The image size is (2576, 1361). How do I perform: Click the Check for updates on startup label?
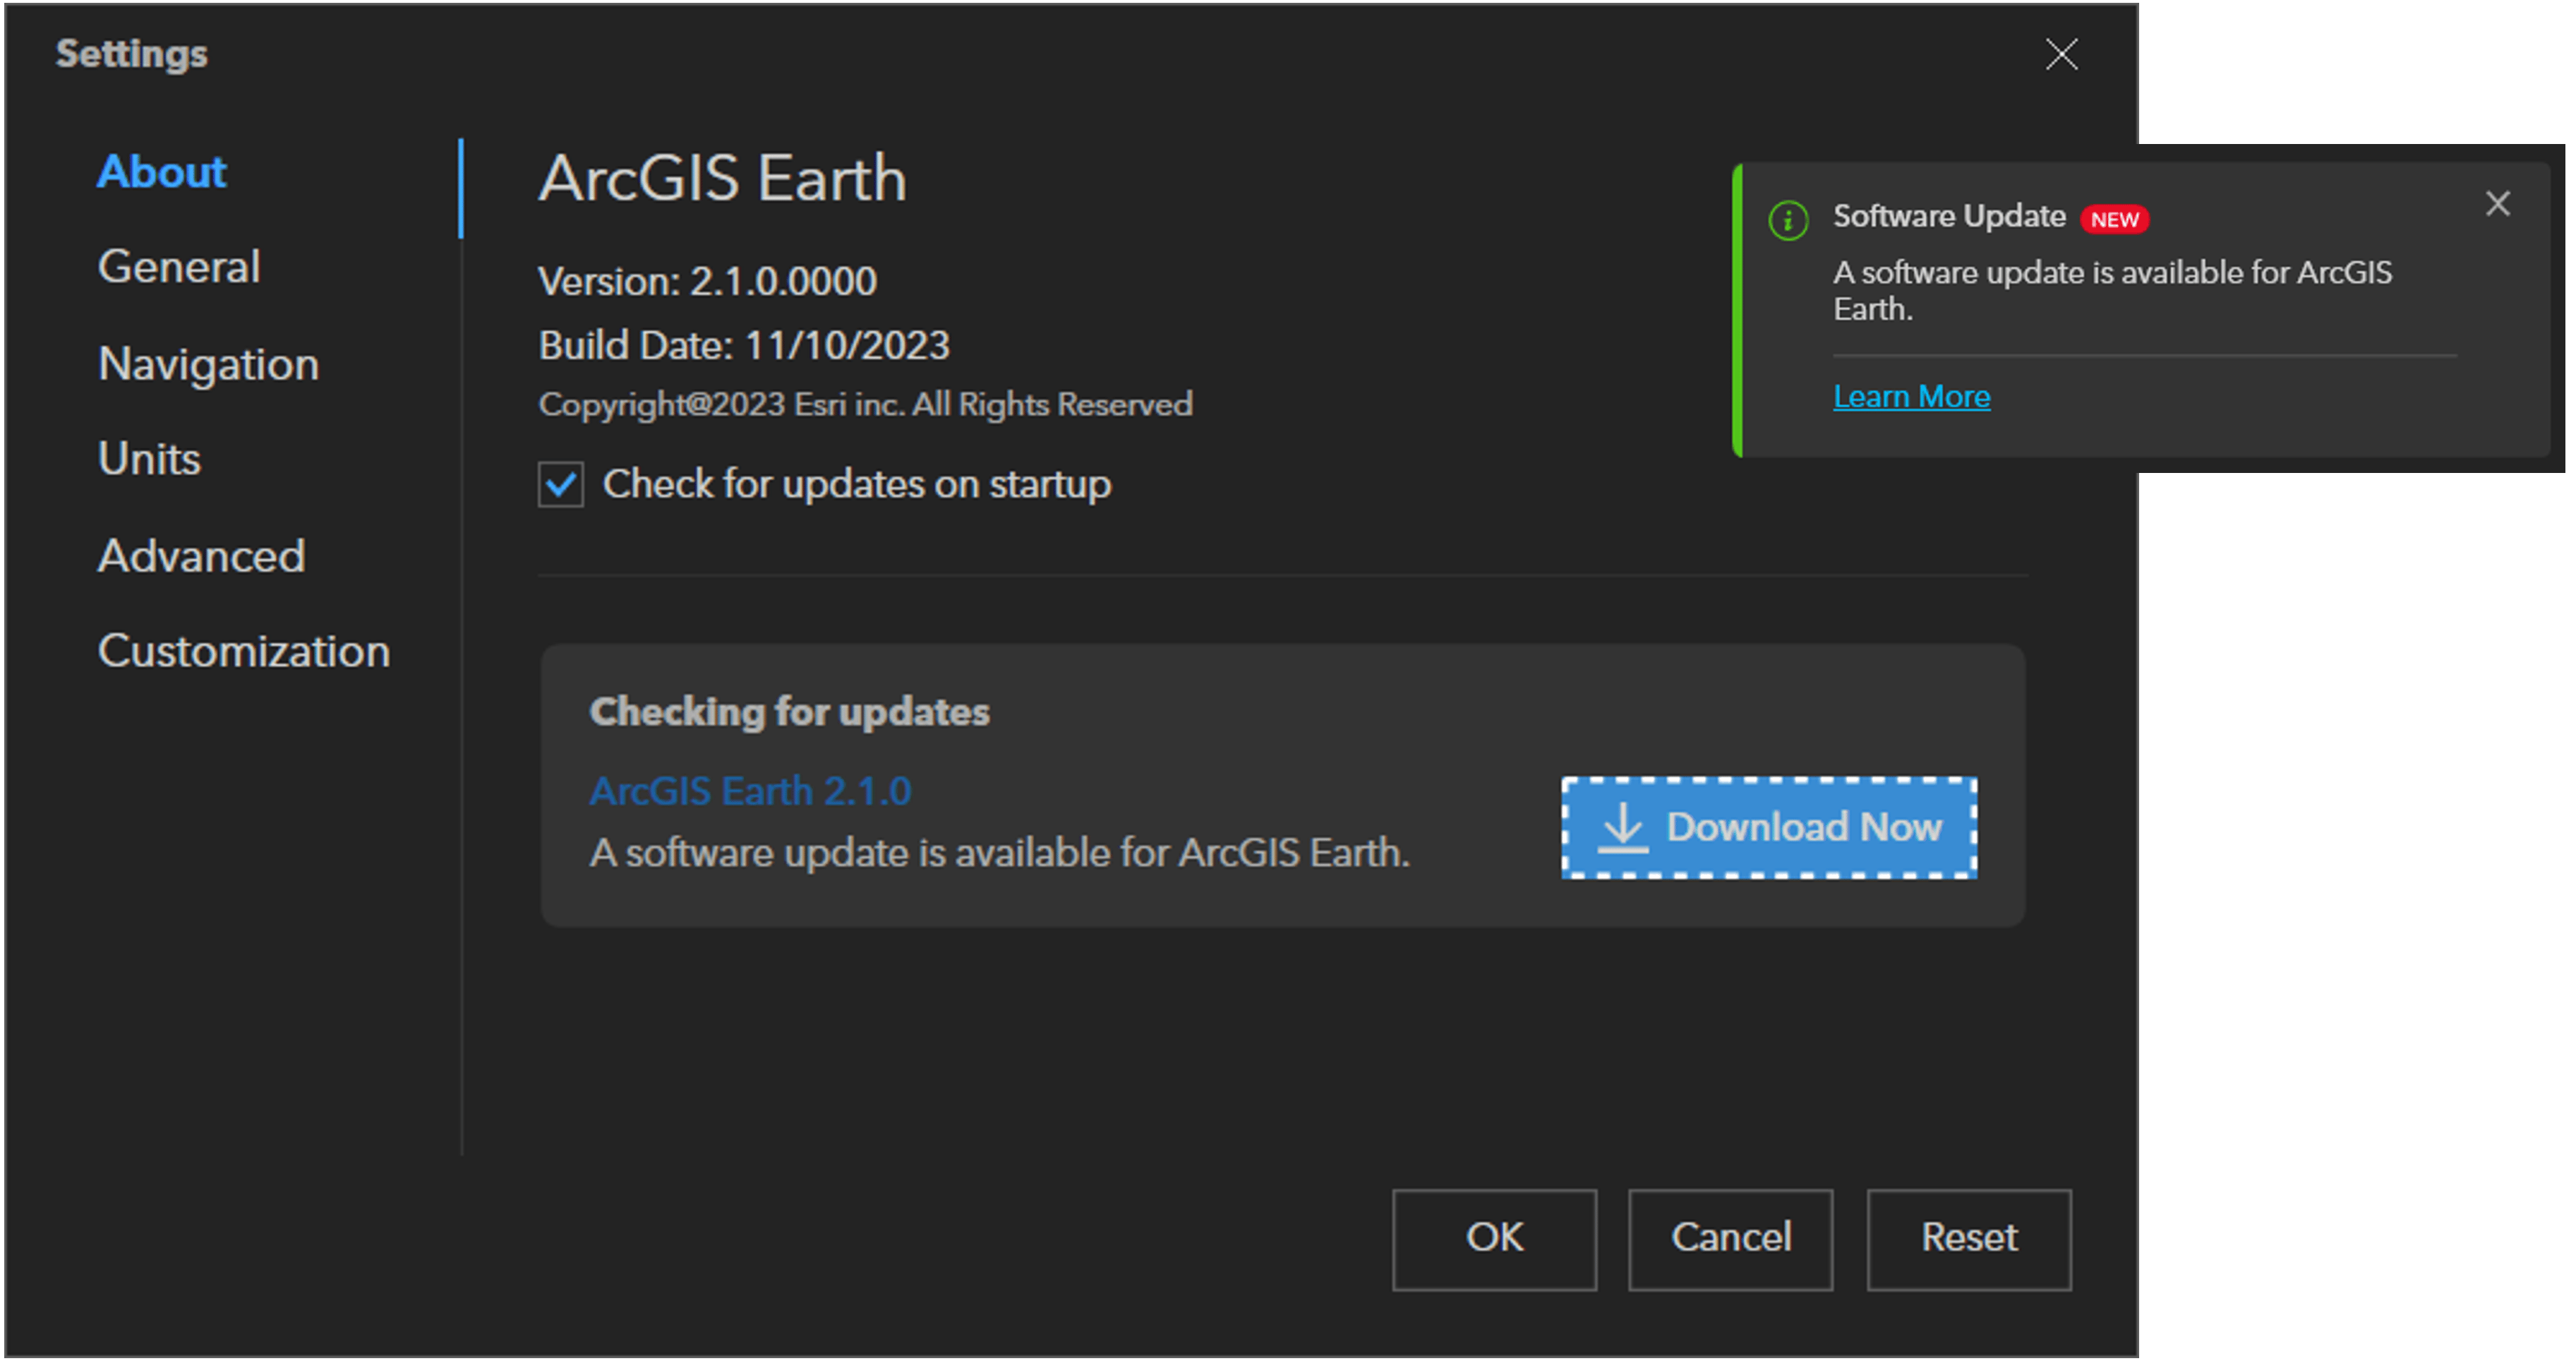coord(856,485)
